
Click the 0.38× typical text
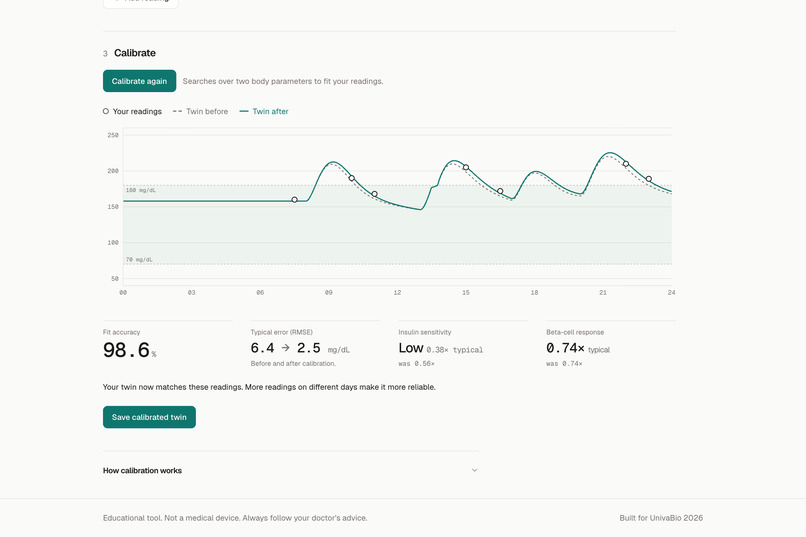454,350
